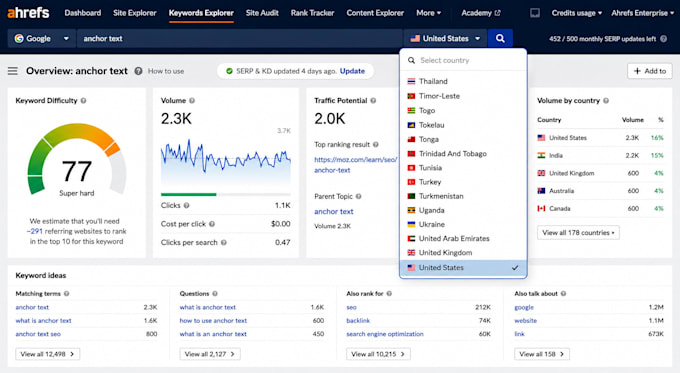The image size is (680, 373).
Task: Click the Also rank for info icon
Action: (x=389, y=294)
